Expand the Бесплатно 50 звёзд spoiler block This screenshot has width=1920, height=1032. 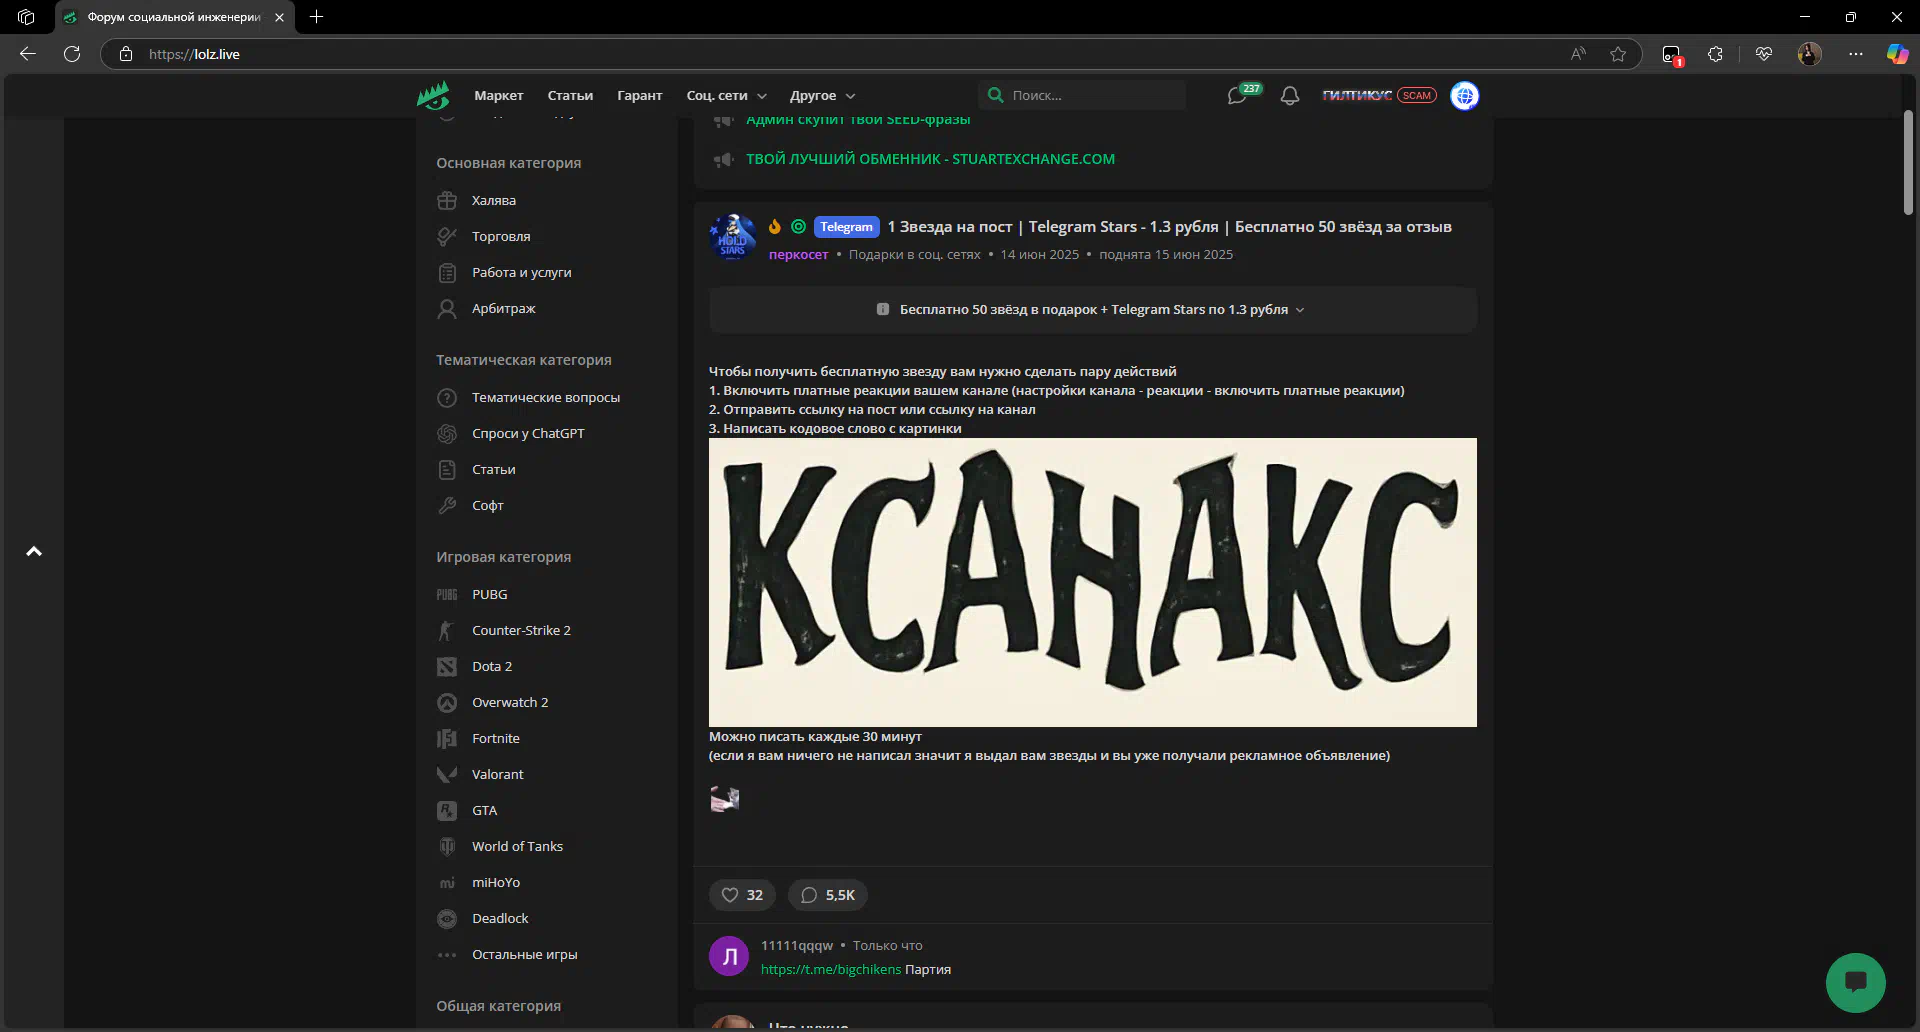(x=1093, y=310)
